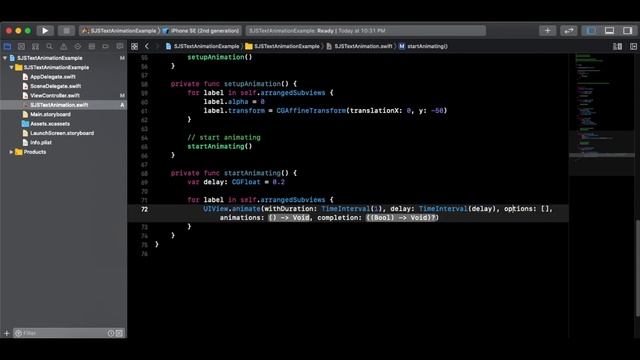This screenshot has width=640, height=360.
Task: Click line number 72 in gutter
Action: pos(144,209)
